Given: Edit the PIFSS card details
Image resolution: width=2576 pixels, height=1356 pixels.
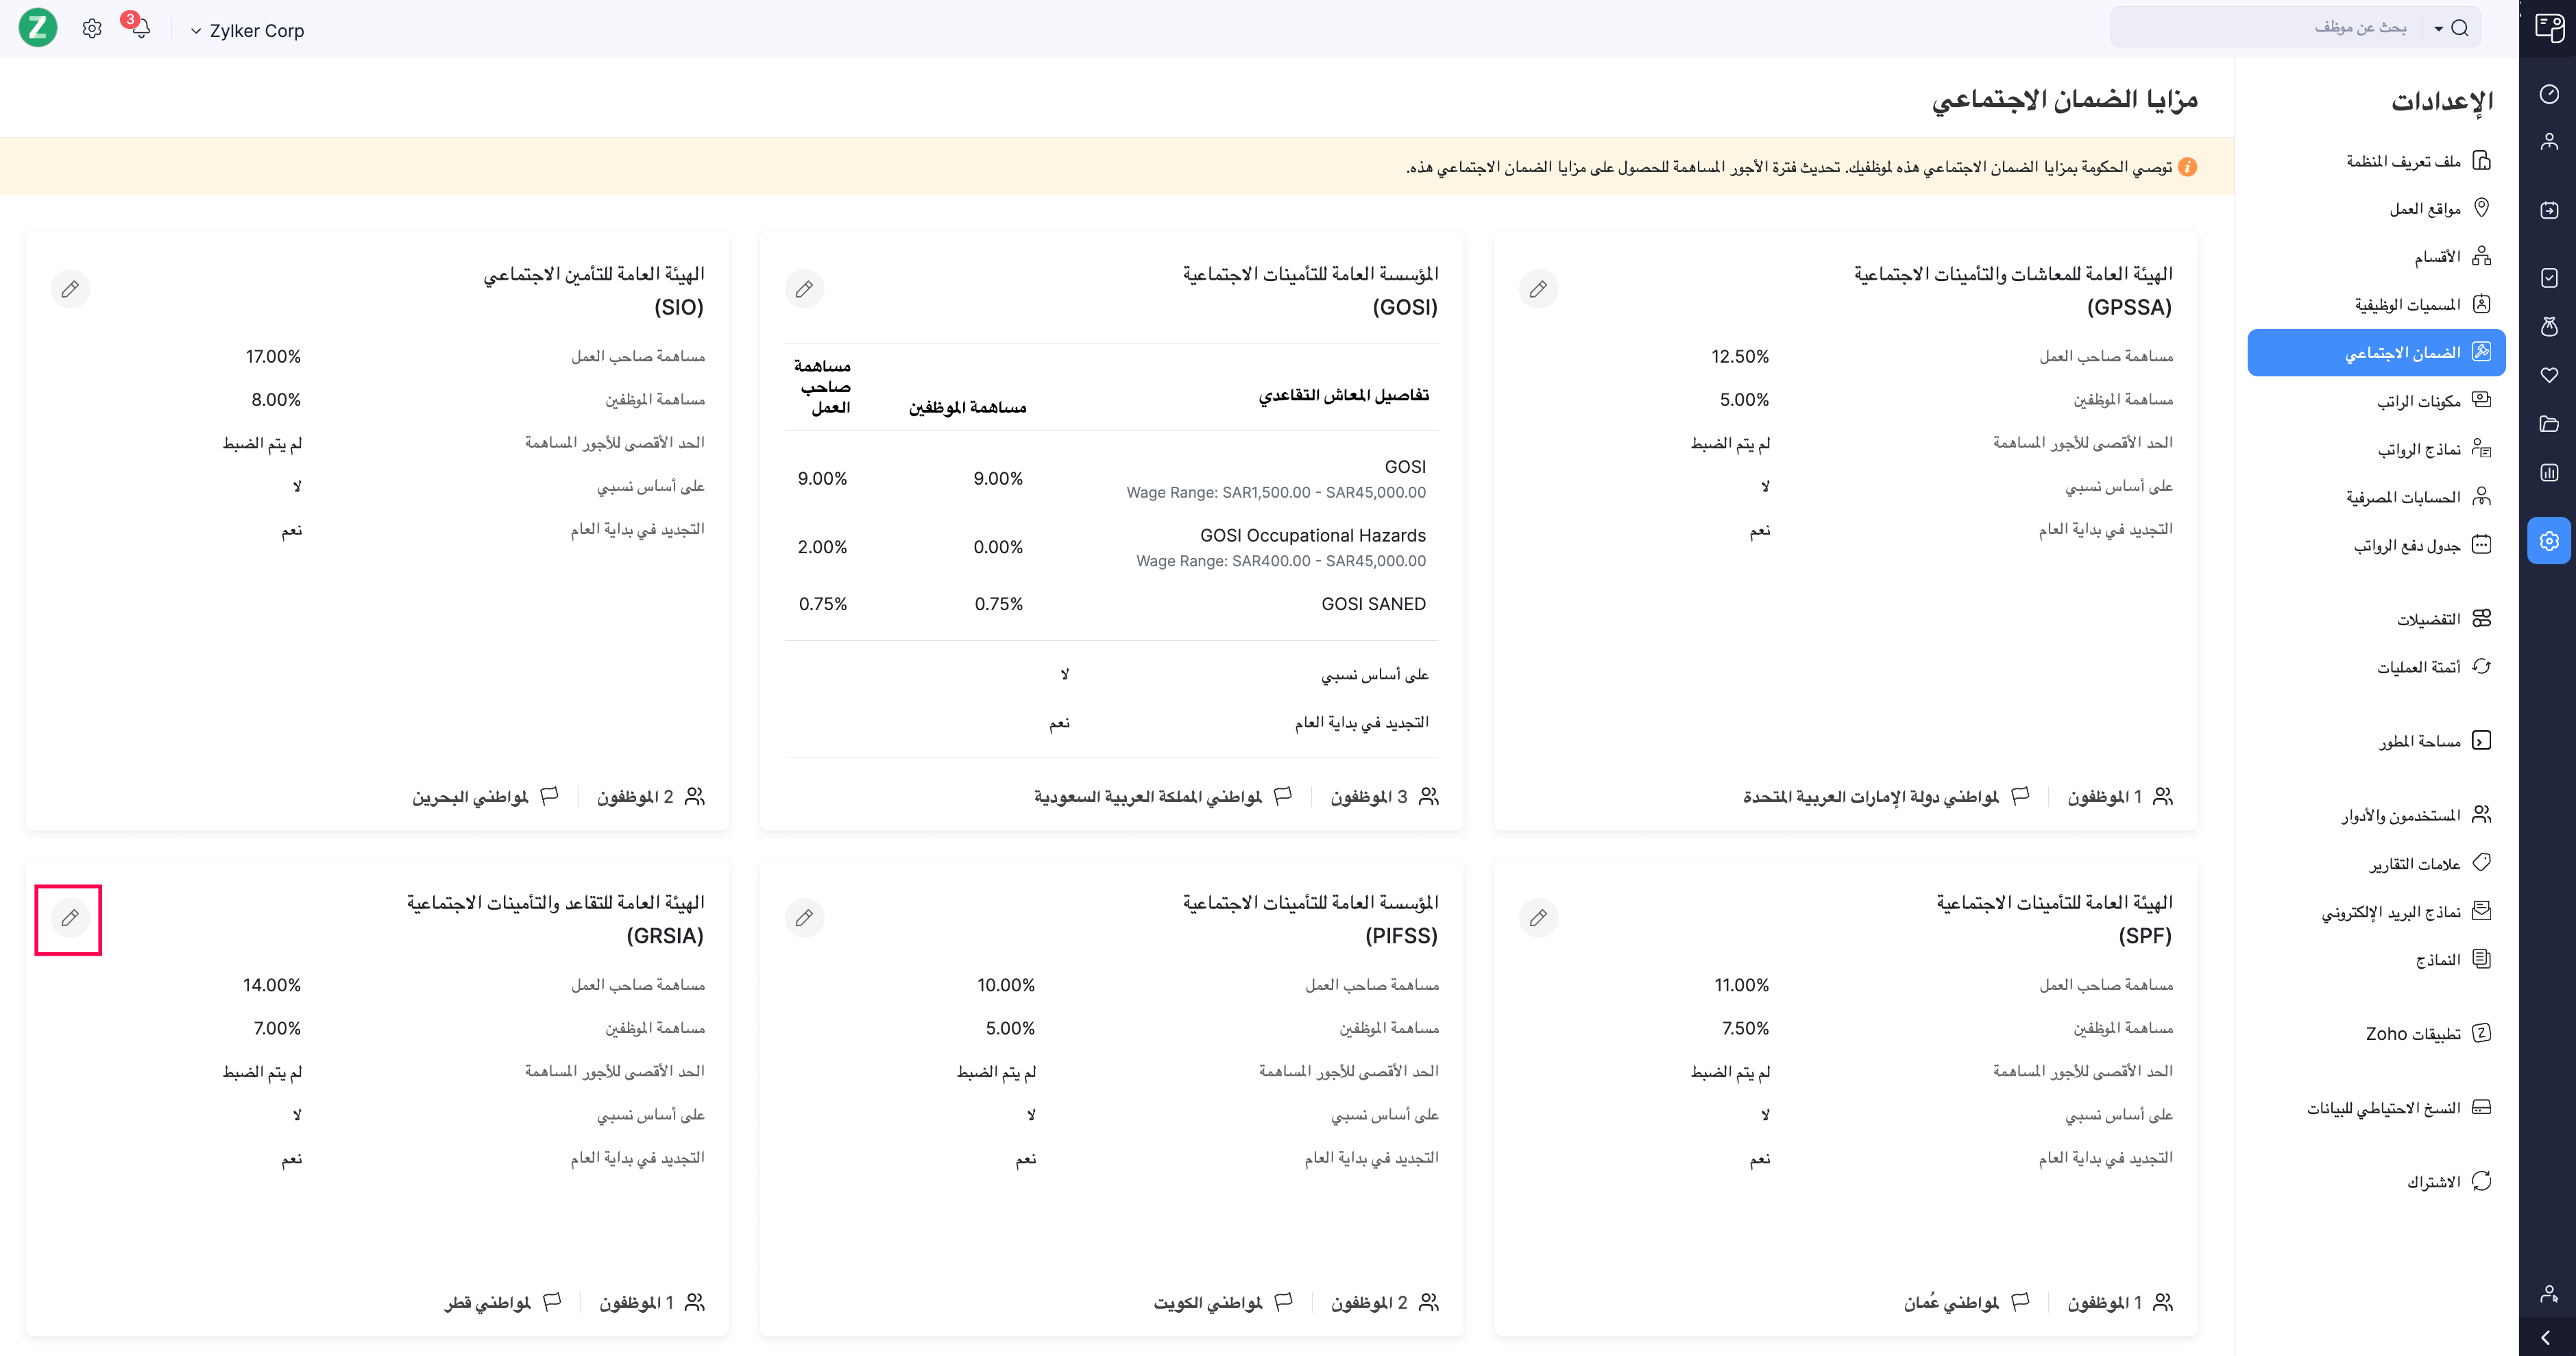Looking at the screenshot, I should pyautogui.click(x=804, y=918).
